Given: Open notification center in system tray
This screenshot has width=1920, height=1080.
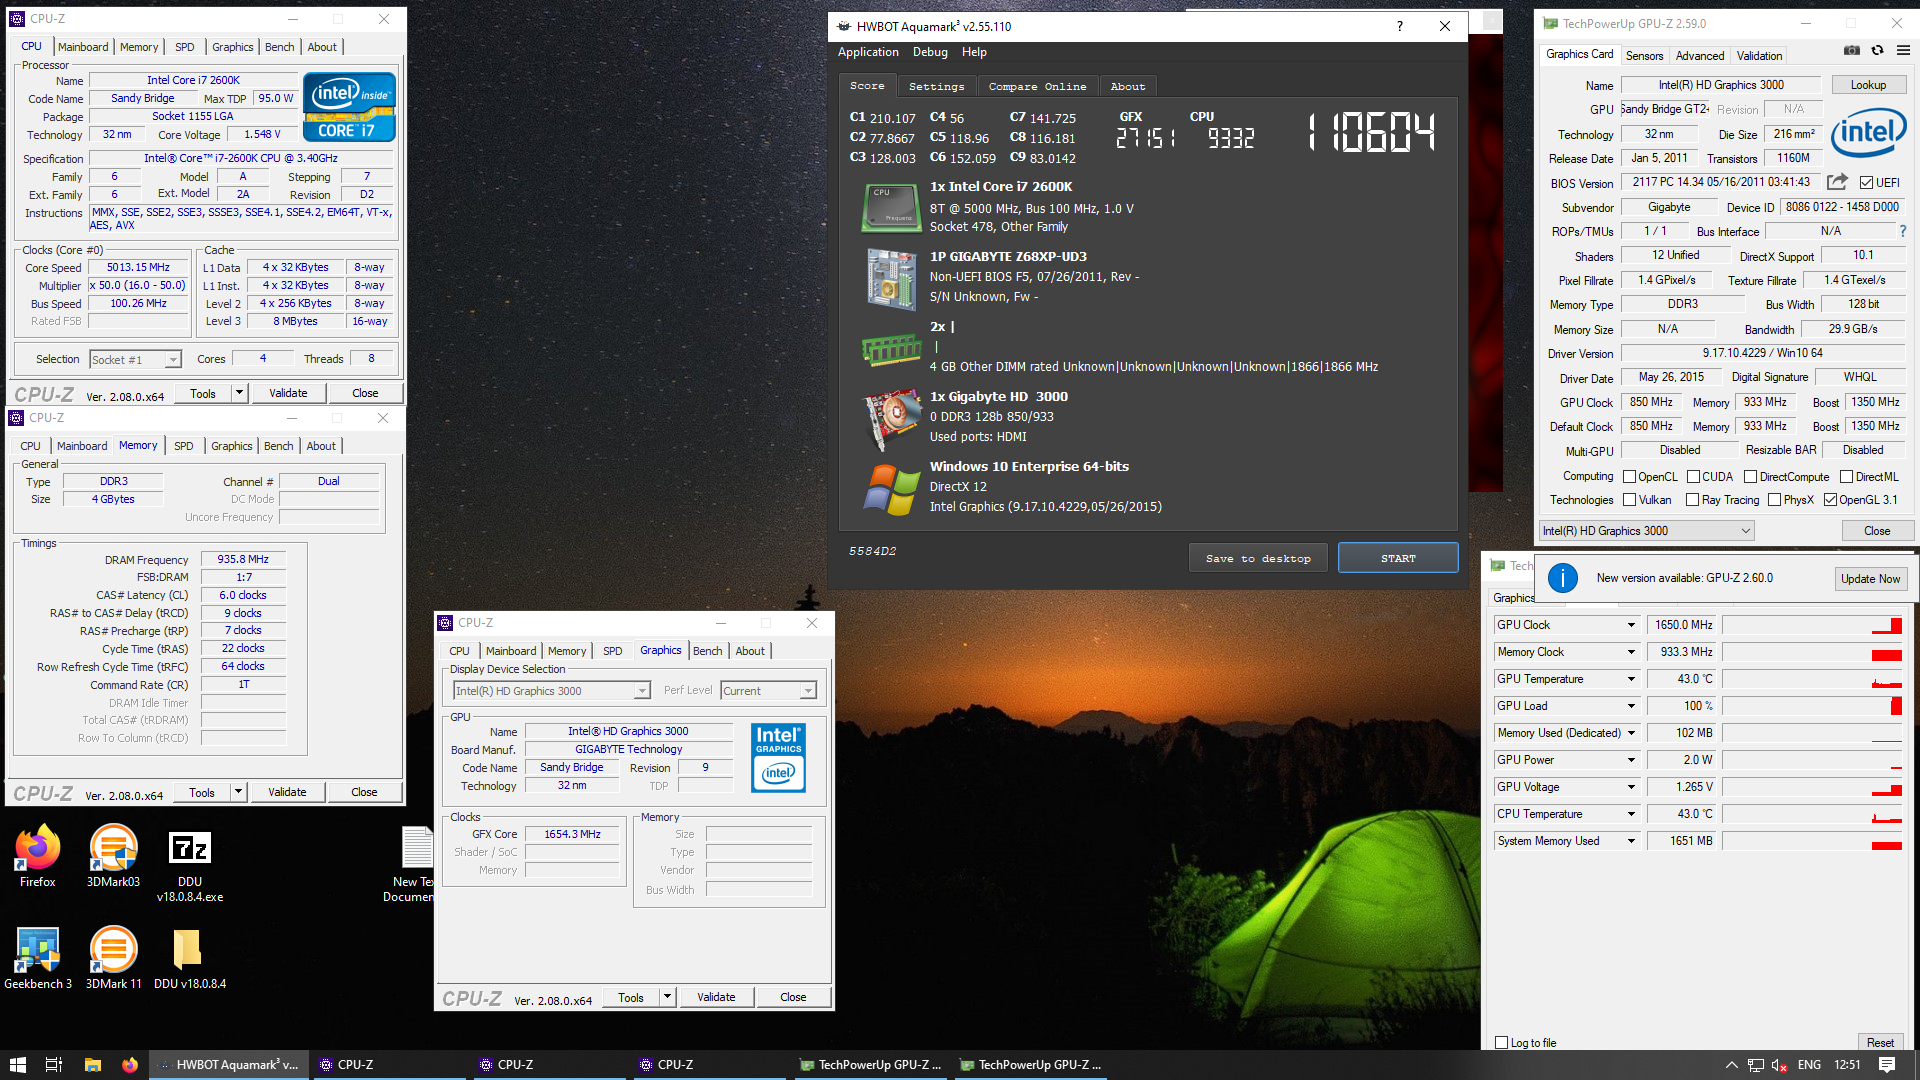Looking at the screenshot, I should pos(1887,1065).
